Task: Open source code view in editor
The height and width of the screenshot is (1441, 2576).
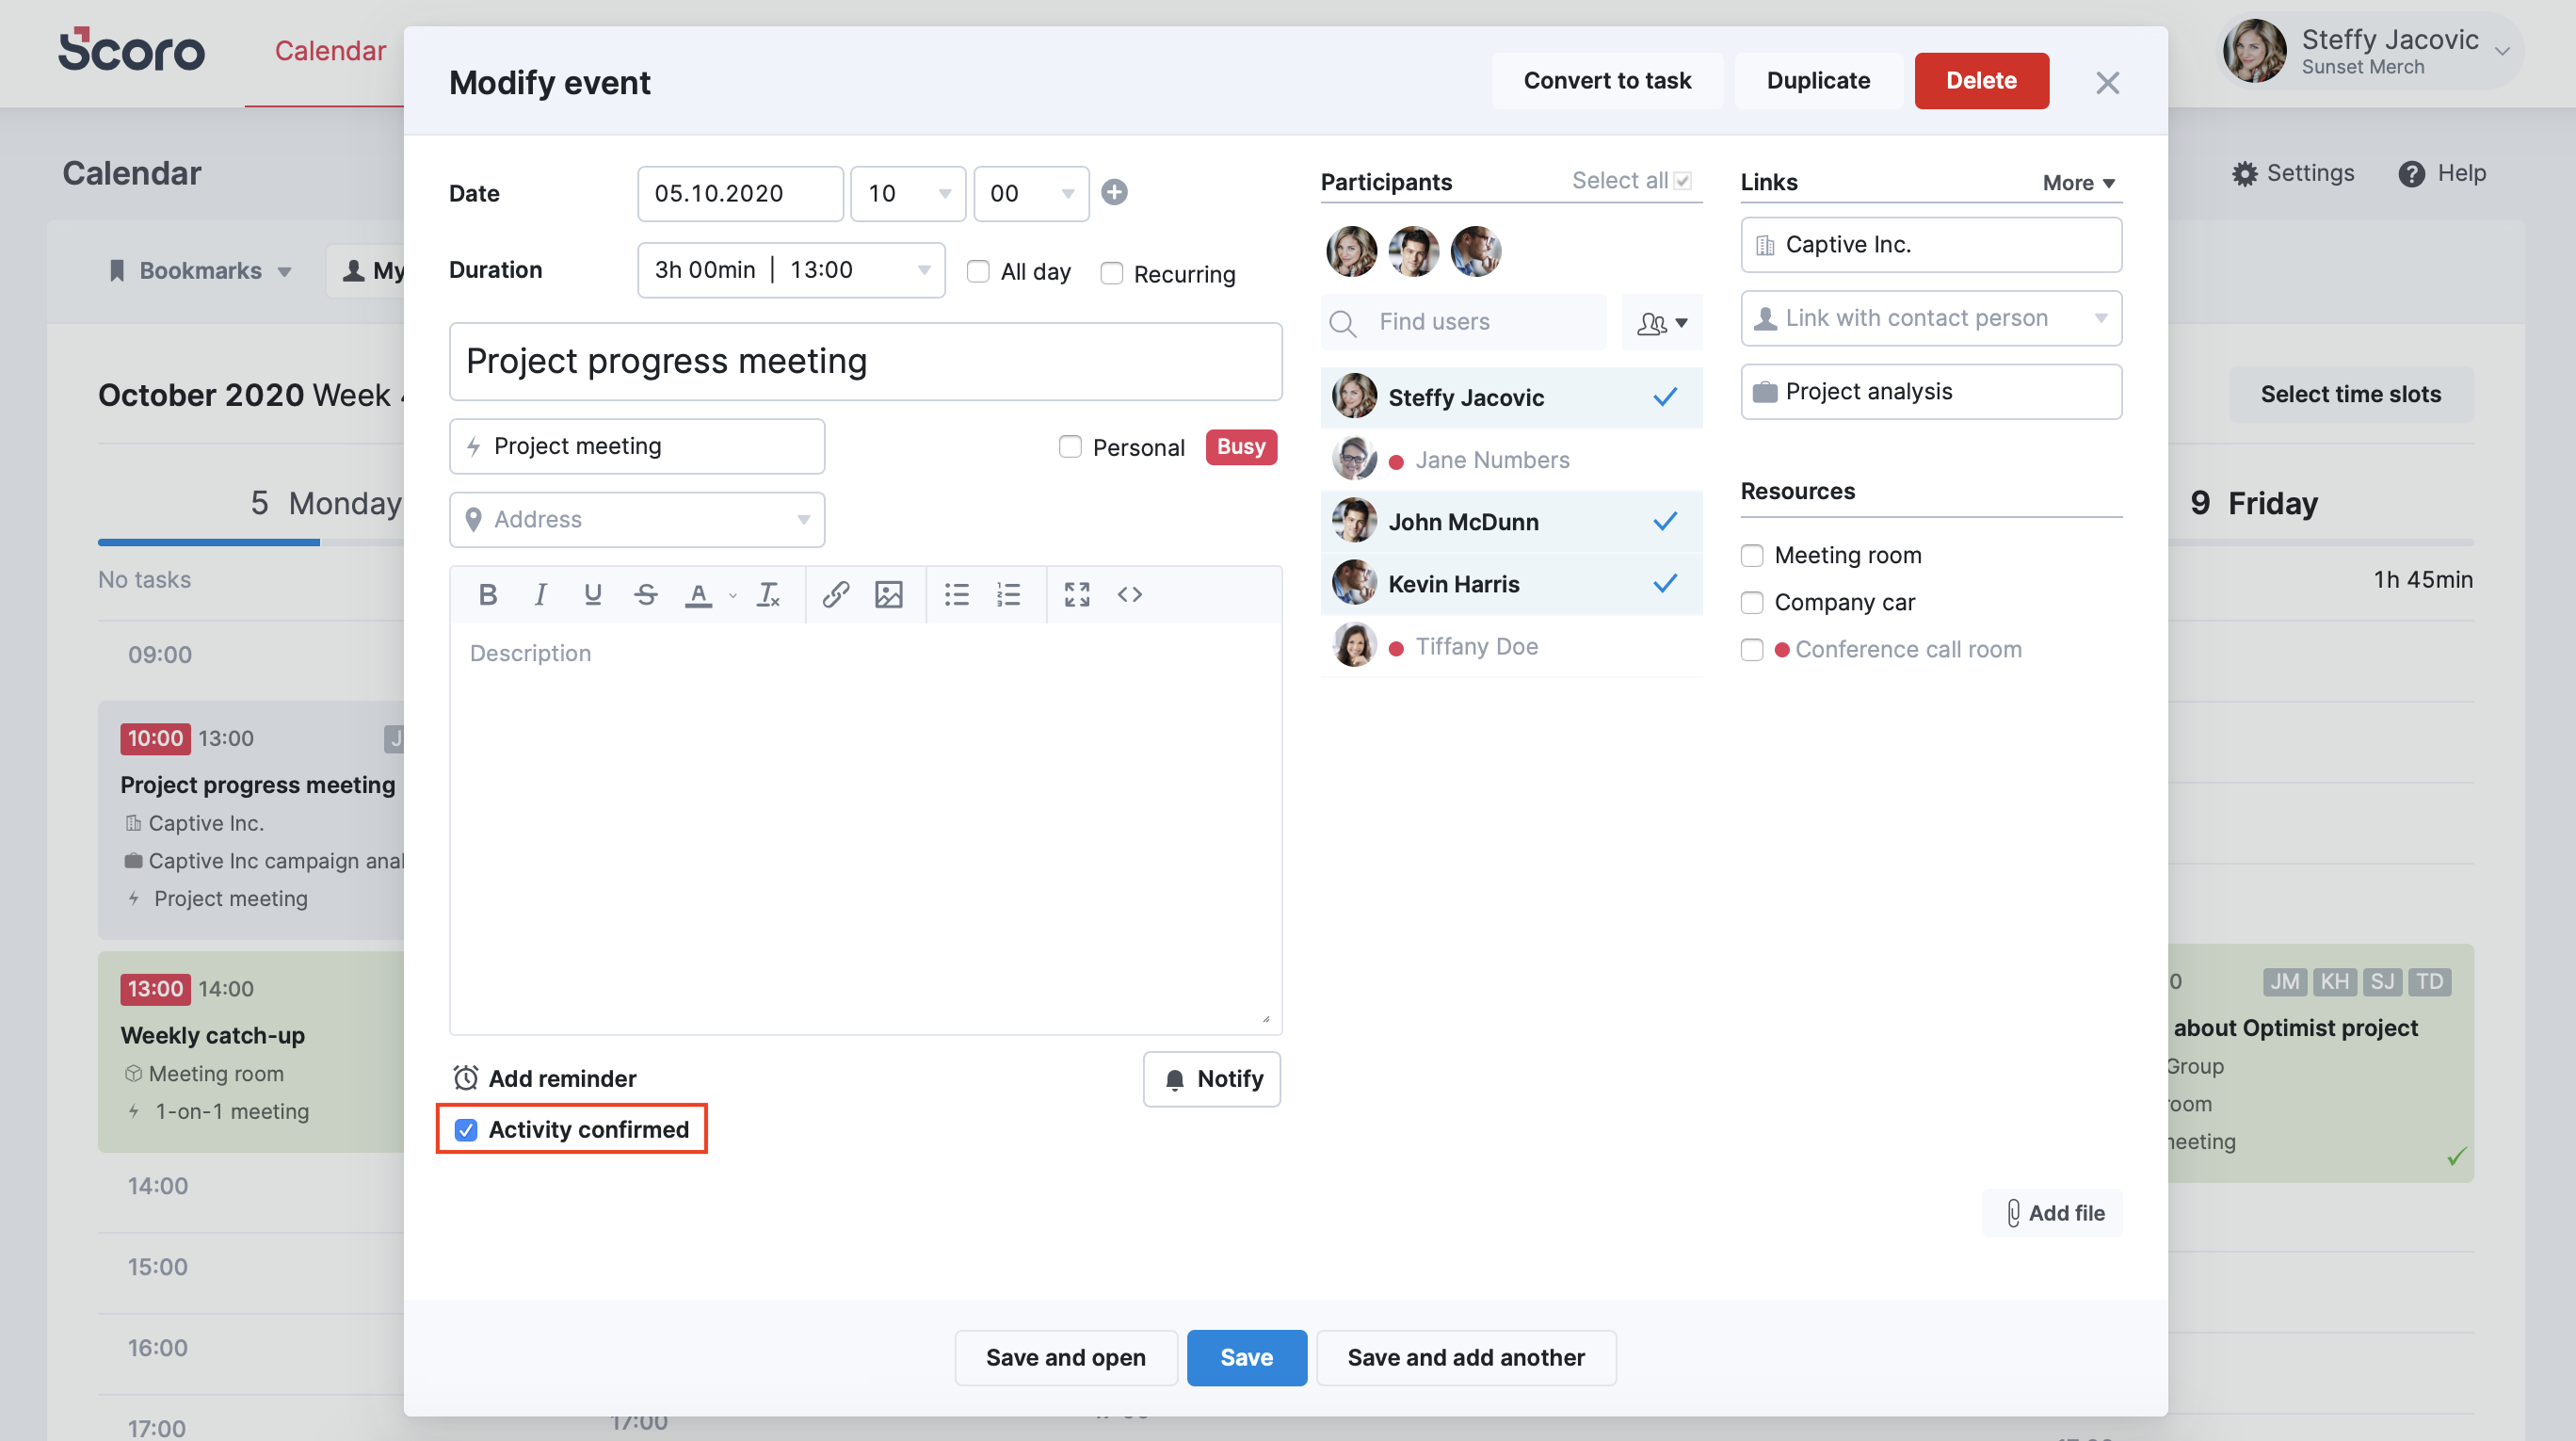Action: click(x=1130, y=594)
